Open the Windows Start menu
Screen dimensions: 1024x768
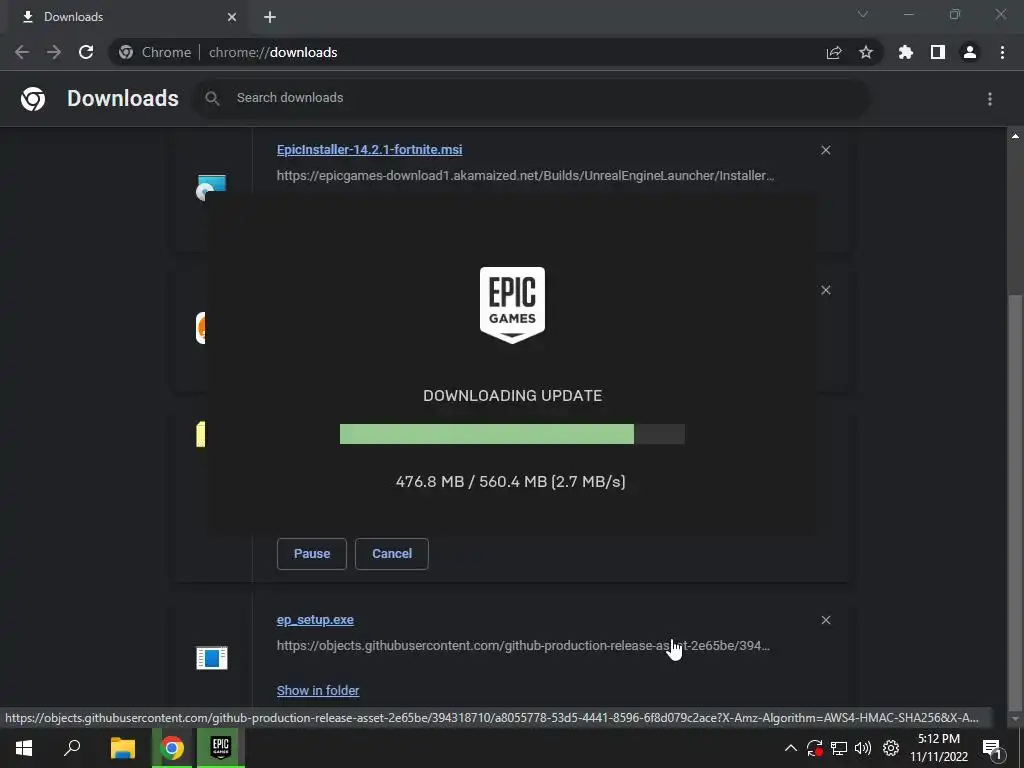[24, 748]
